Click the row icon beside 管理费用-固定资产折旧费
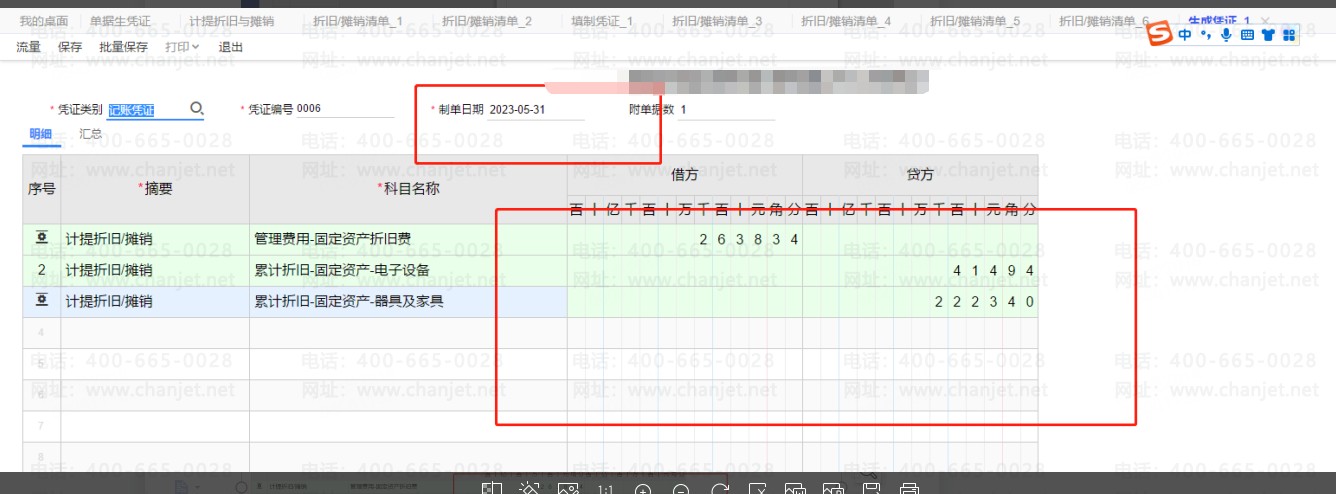This screenshot has width=1336, height=494. click(x=42, y=238)
